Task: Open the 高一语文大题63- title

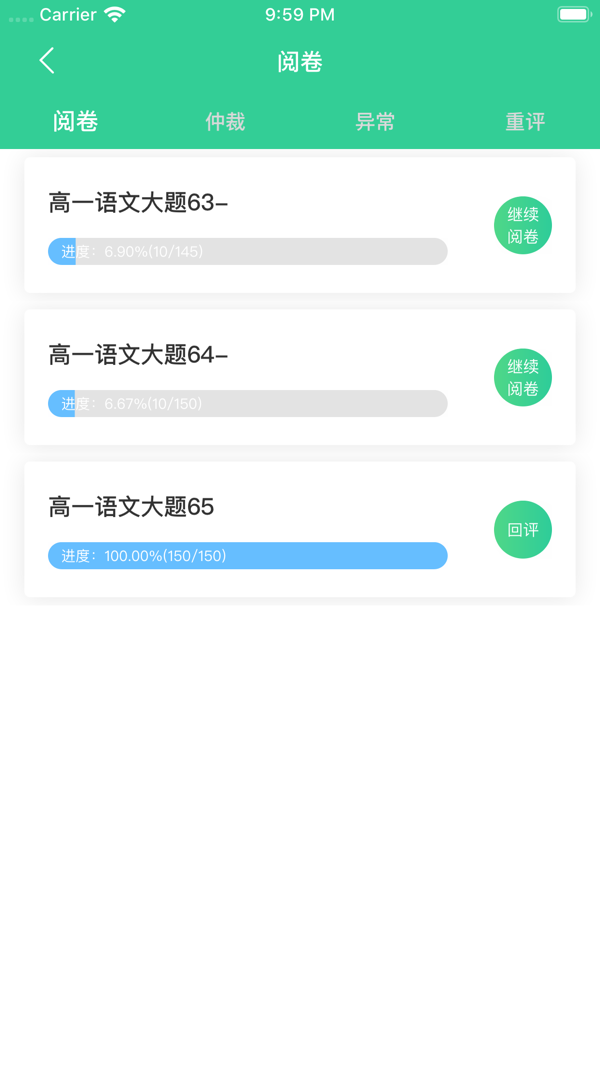Action: coord(138,203)
